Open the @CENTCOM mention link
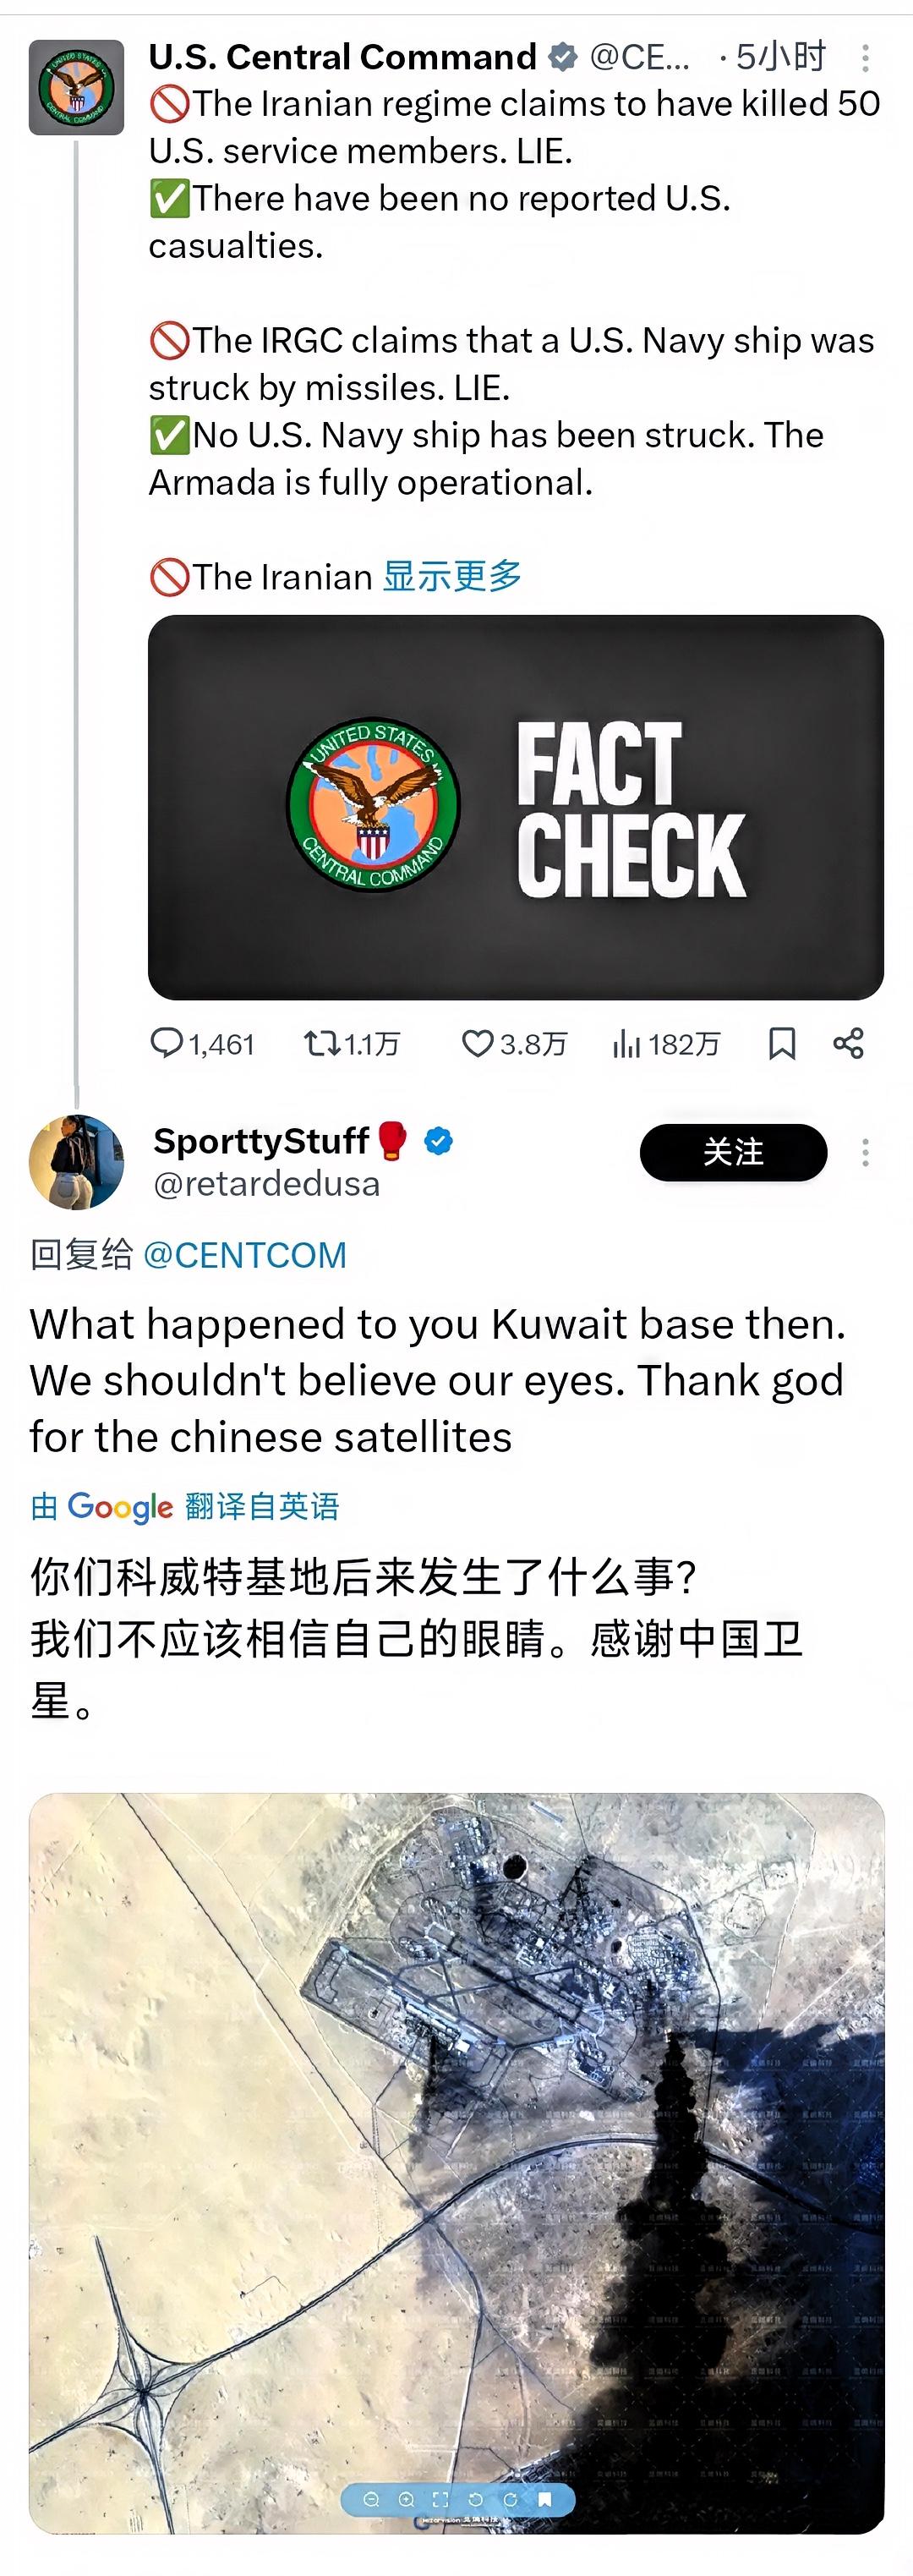913x2576 pixels. pyautogui.click(x=245, y=1254)
